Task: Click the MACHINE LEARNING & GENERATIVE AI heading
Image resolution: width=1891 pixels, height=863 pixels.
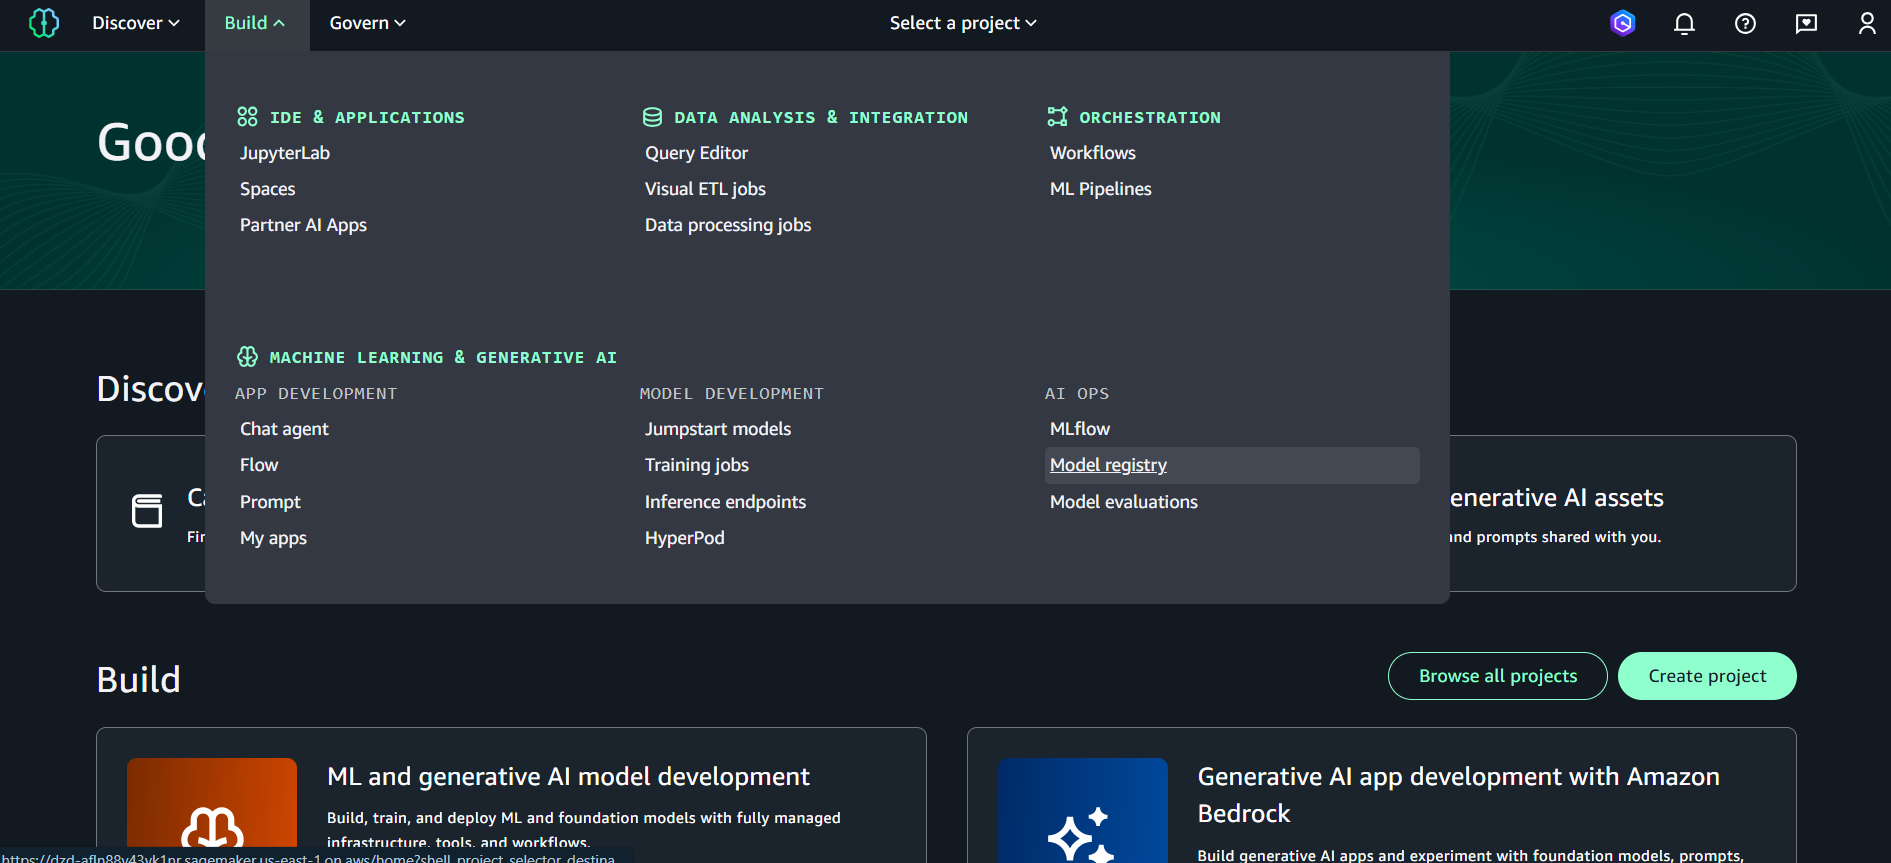Action: coord(443,357)
